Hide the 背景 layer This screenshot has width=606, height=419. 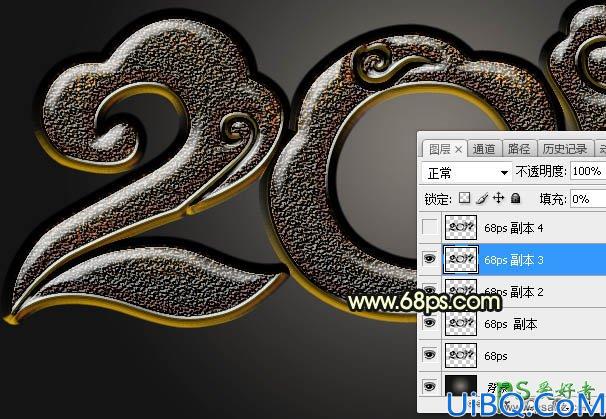point(429,386)
